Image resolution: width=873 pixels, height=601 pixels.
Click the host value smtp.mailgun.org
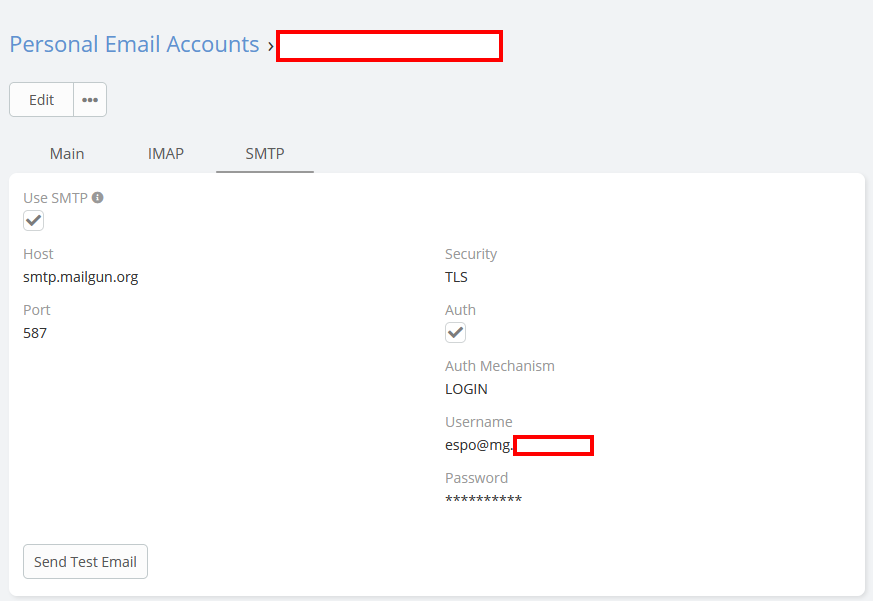pos(81,277)
